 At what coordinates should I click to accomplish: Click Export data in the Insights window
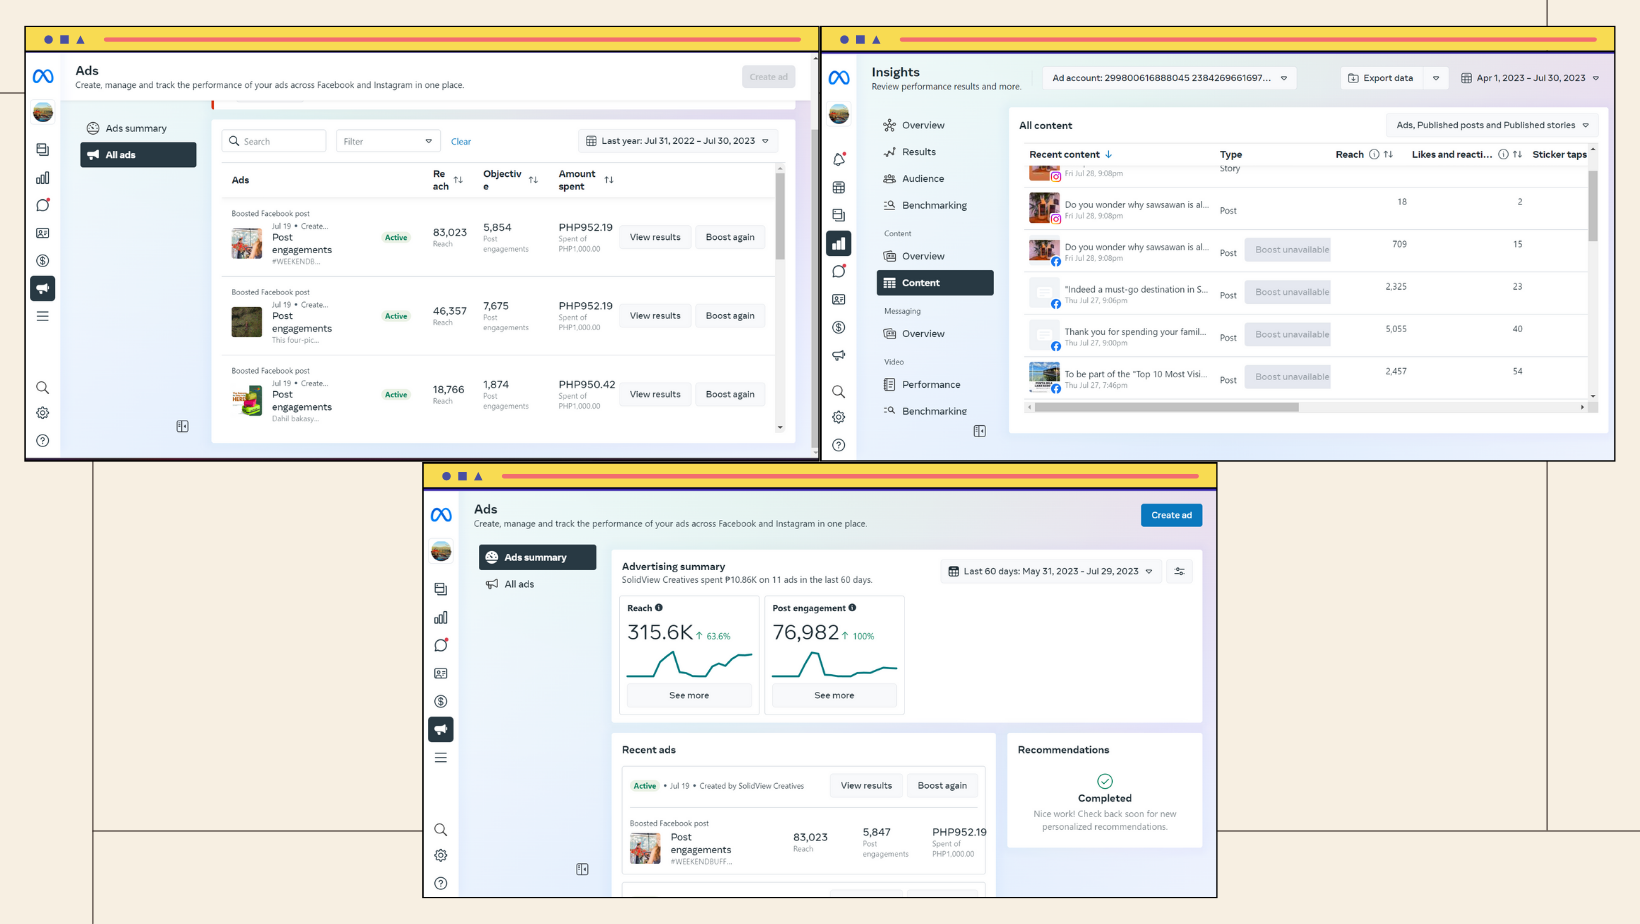click(1382, 78)
